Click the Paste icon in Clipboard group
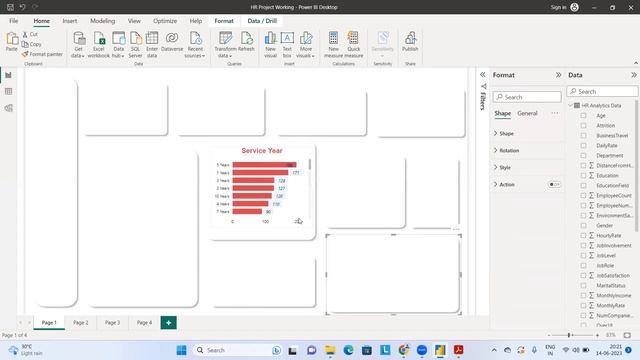Screen dimensions: 640x360 [x=12, y=38]
